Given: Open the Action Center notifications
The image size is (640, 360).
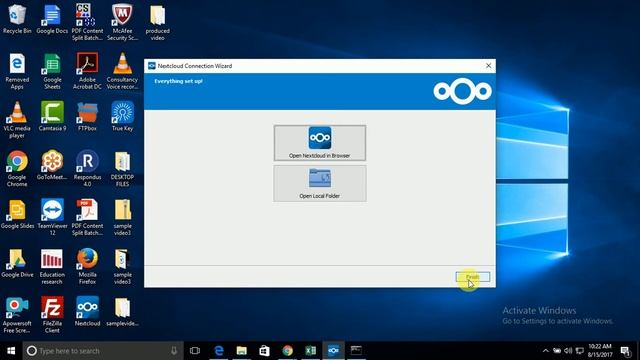Looking at the screenshot, I should tap(626, 351).
